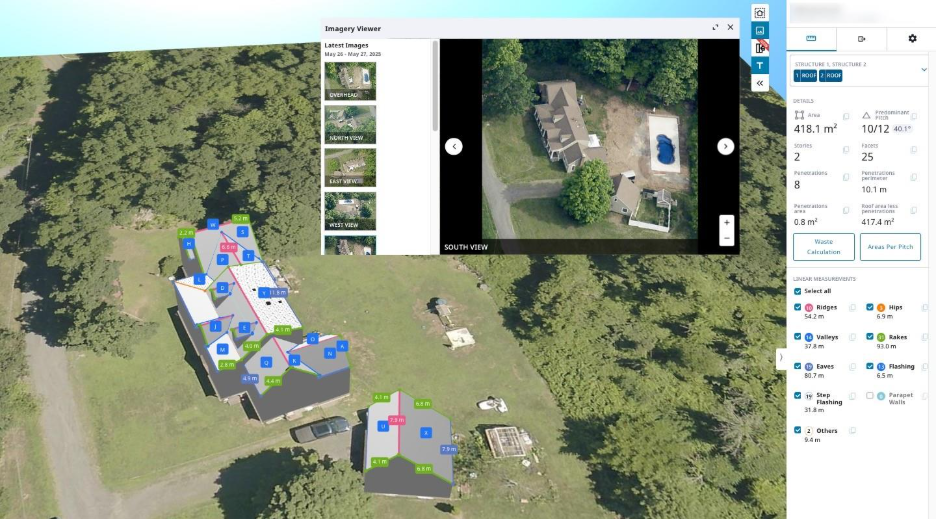Toggle the Step Flashing checkbox

point(798,395)
